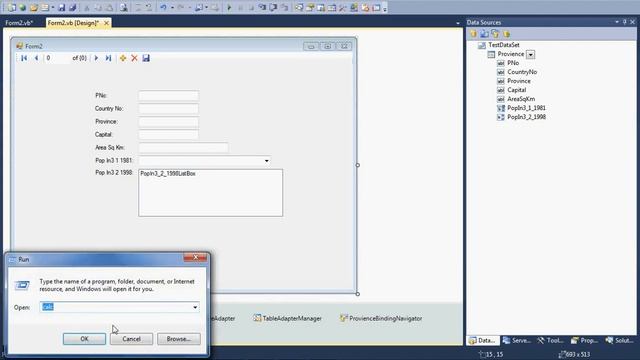
Task: Click Add New Data Source icon
Action: click(x=473, y=33)
